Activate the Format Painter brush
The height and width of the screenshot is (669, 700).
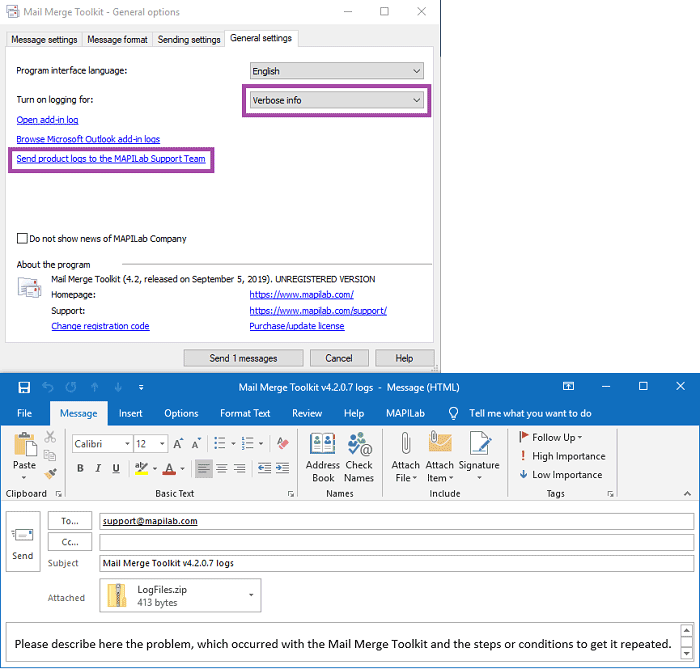[x=50, y=474]
